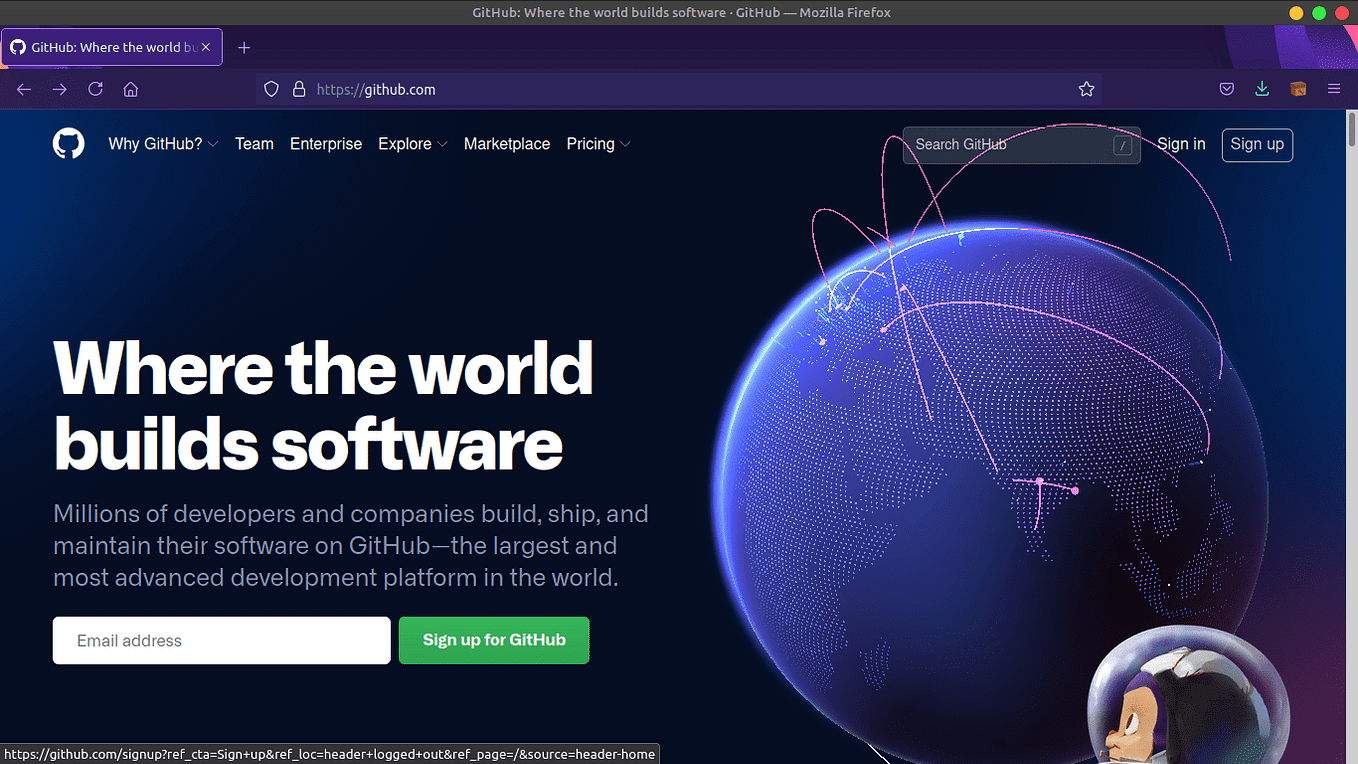View site security via the padlock icon
The width and height of the screenshot is (1358, 764).
298,89
